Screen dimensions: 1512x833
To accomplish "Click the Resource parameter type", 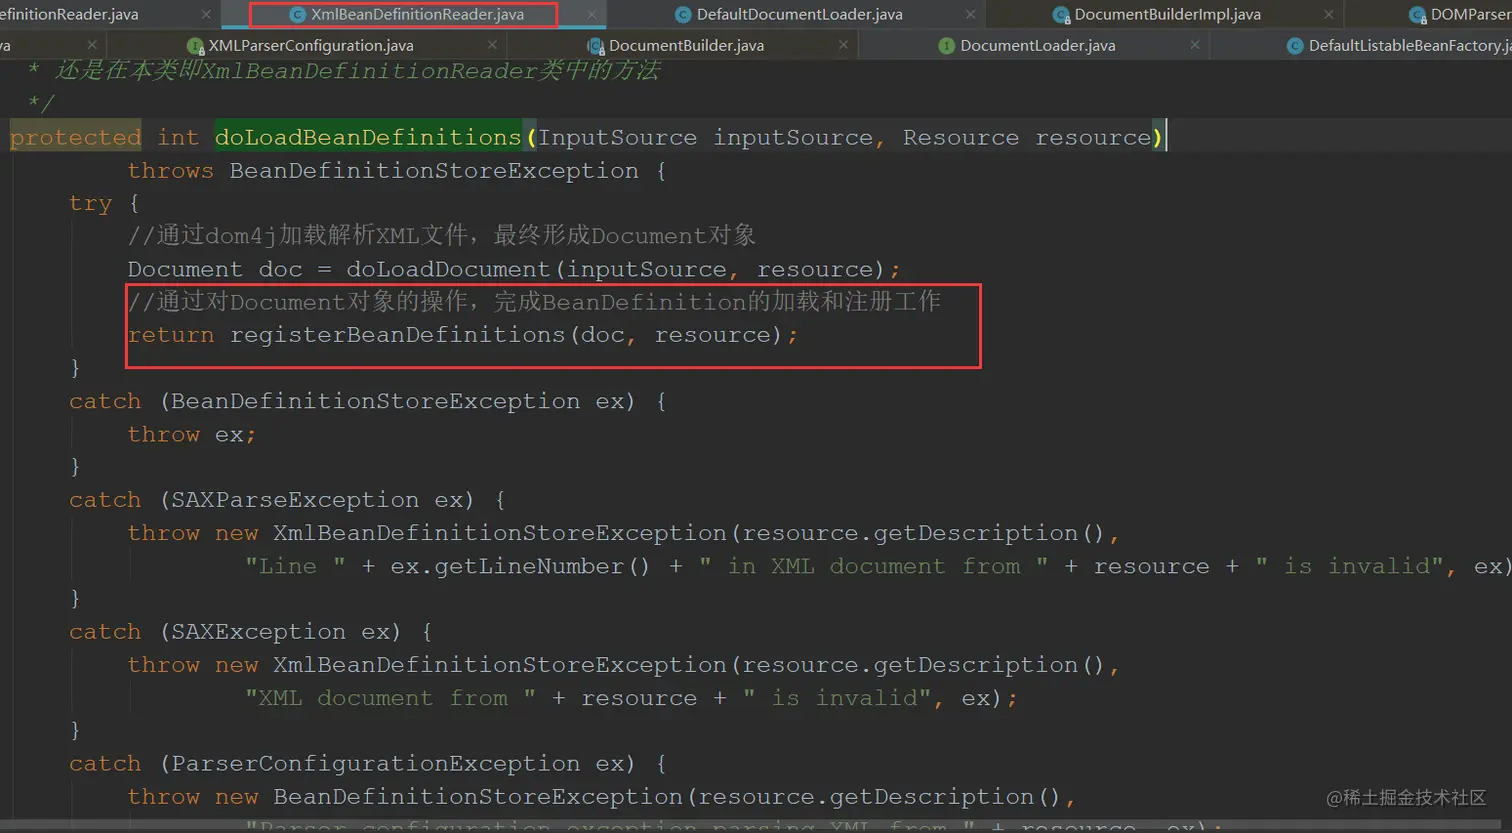I will pyautogui.click(x=961, y=137).
